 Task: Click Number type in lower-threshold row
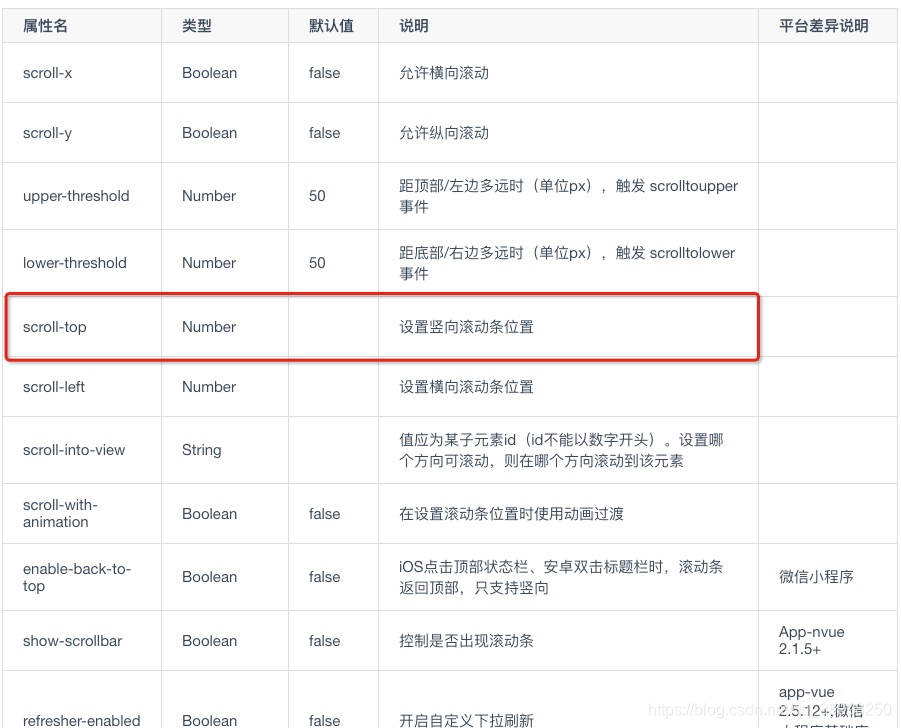pos(209,263)
